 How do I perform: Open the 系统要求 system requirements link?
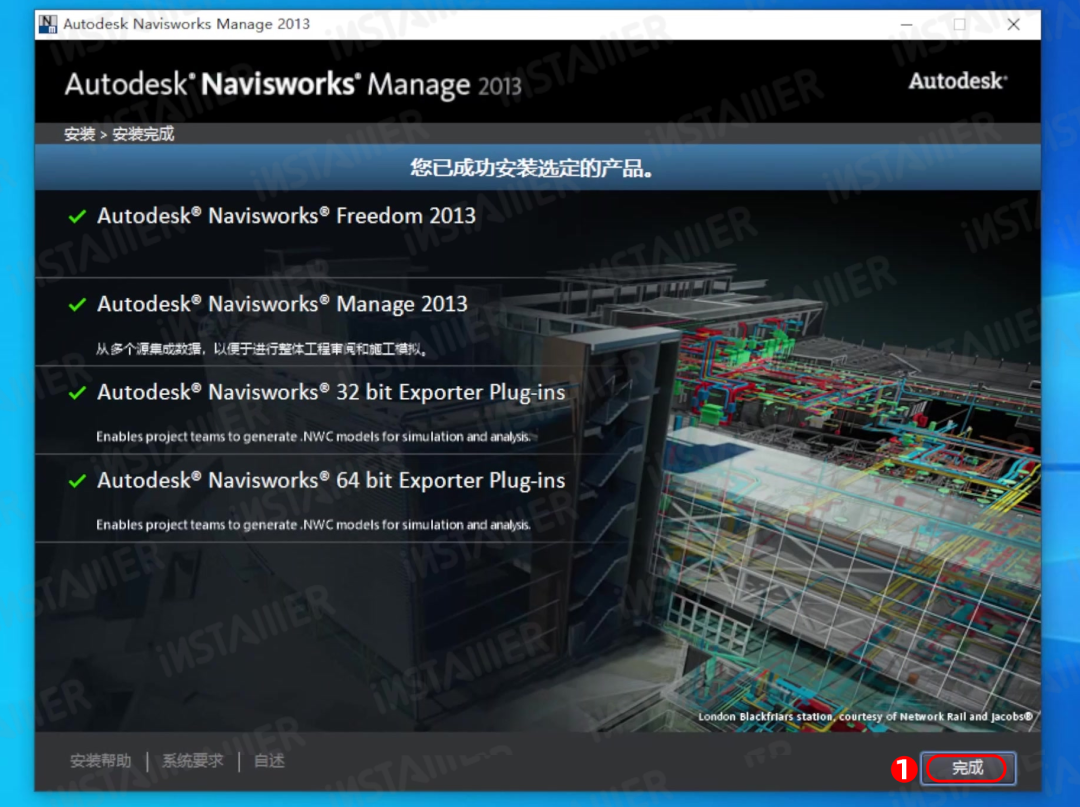coord(193,761)
